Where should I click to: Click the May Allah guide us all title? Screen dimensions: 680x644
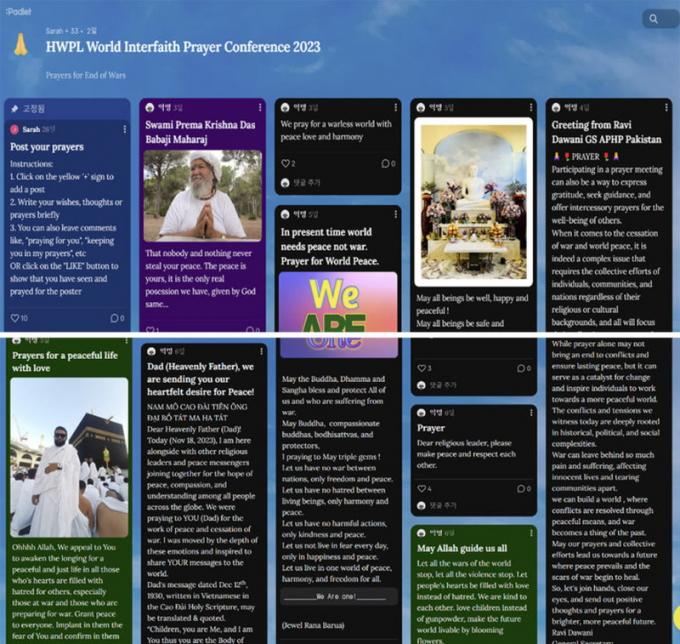pos(462,548)
